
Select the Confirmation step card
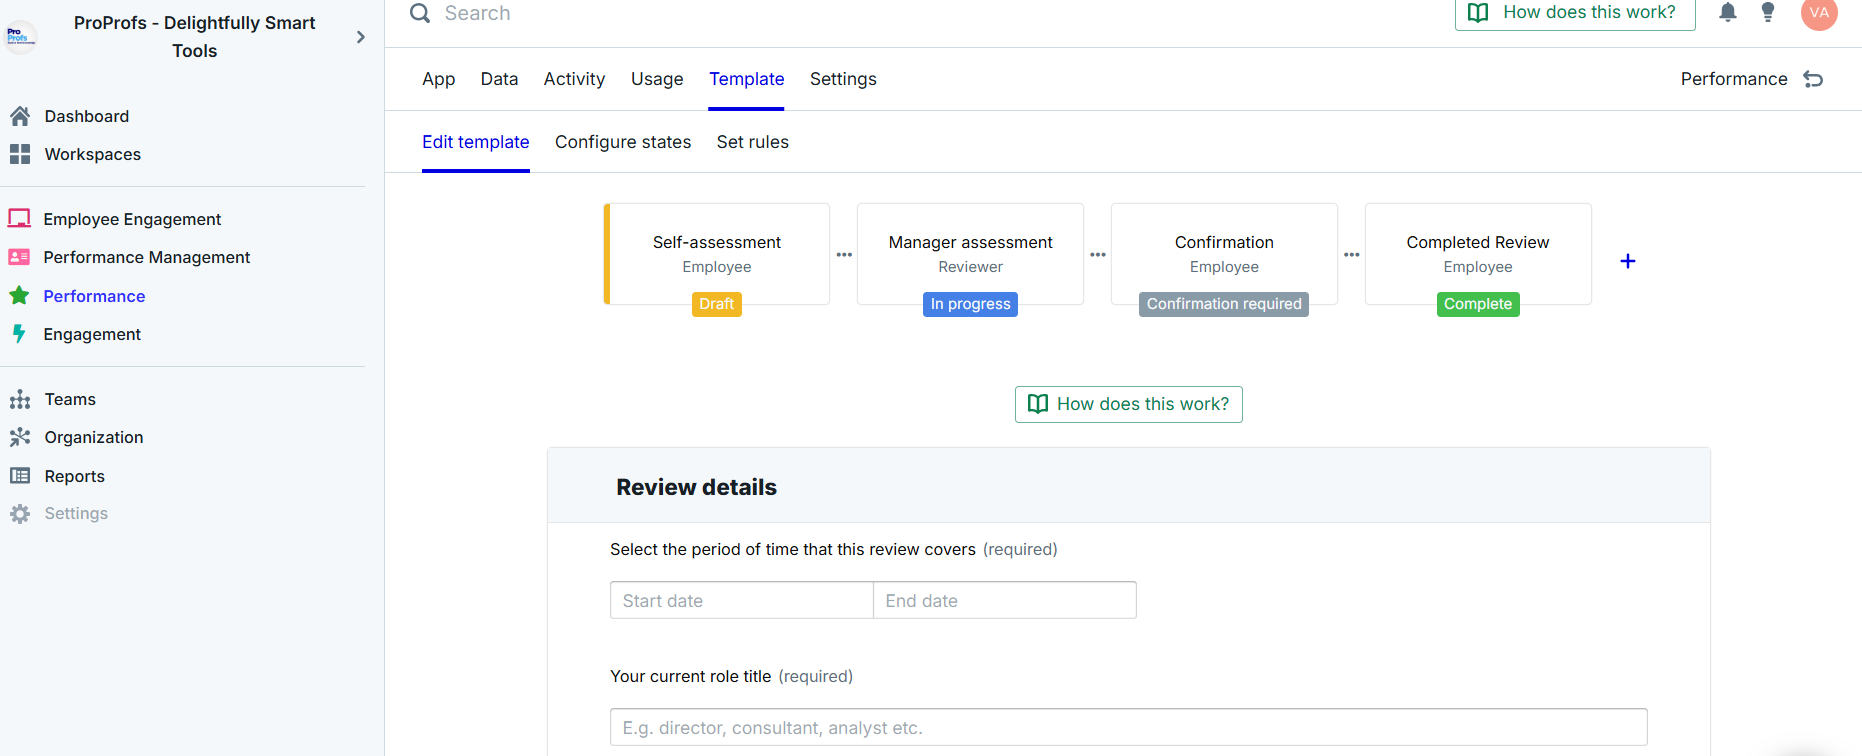(1225, 254)
